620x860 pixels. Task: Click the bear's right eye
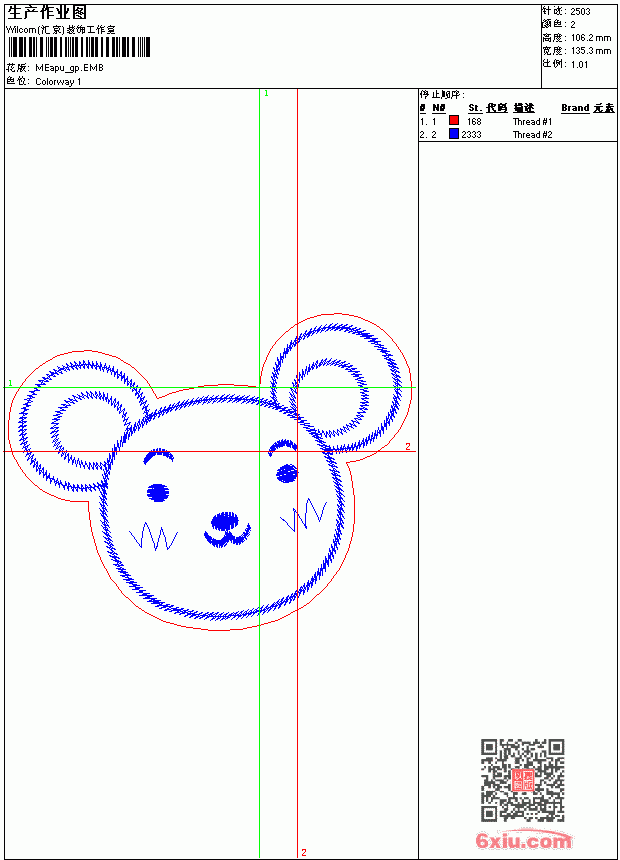pos(286,473)
